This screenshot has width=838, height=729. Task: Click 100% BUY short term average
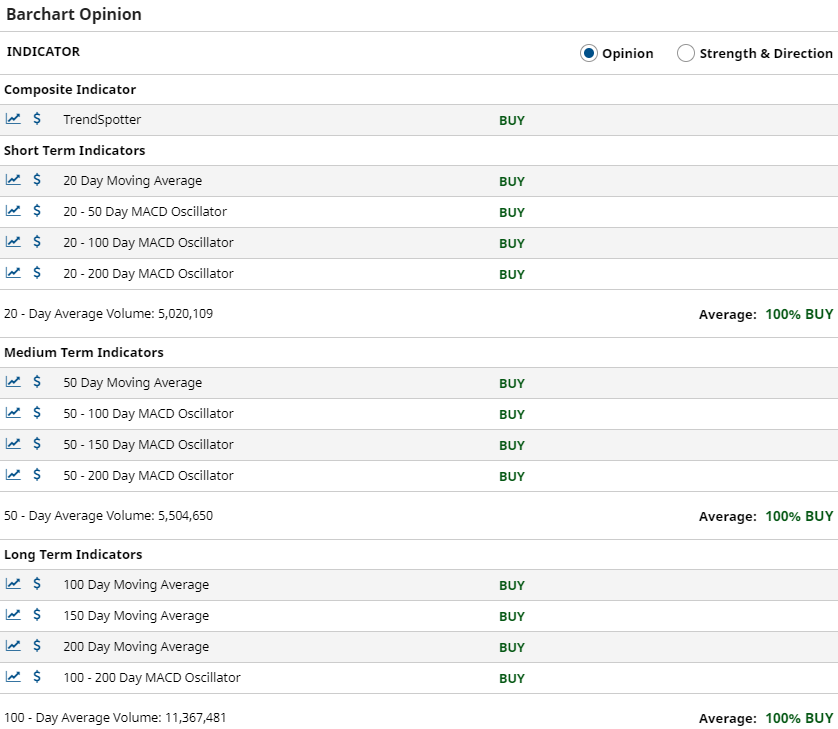pyautogui.click(x=799, y=314)
